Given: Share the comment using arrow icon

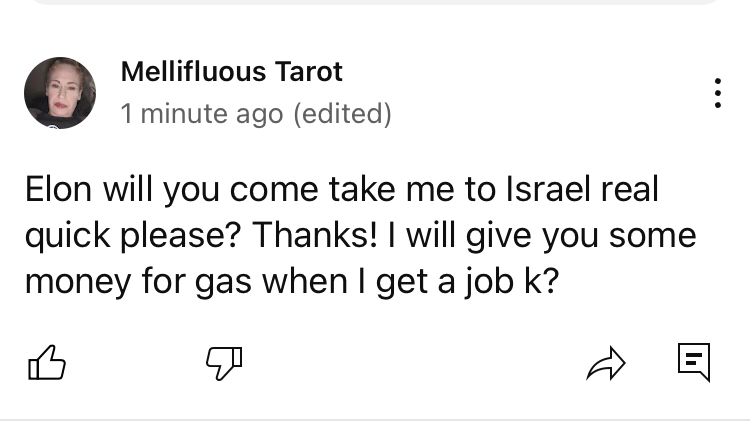Looking at the screenshot, I should coord(606,362).
